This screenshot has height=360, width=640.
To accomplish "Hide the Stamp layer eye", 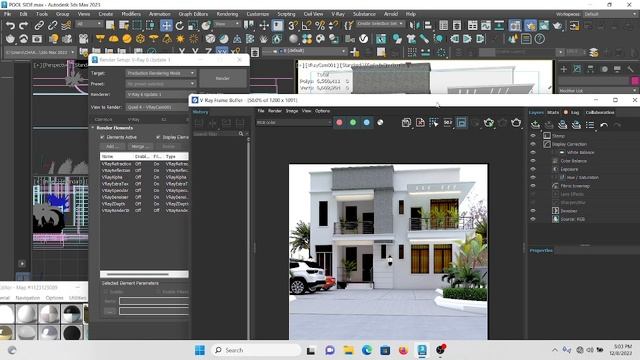I will [533, 136].
